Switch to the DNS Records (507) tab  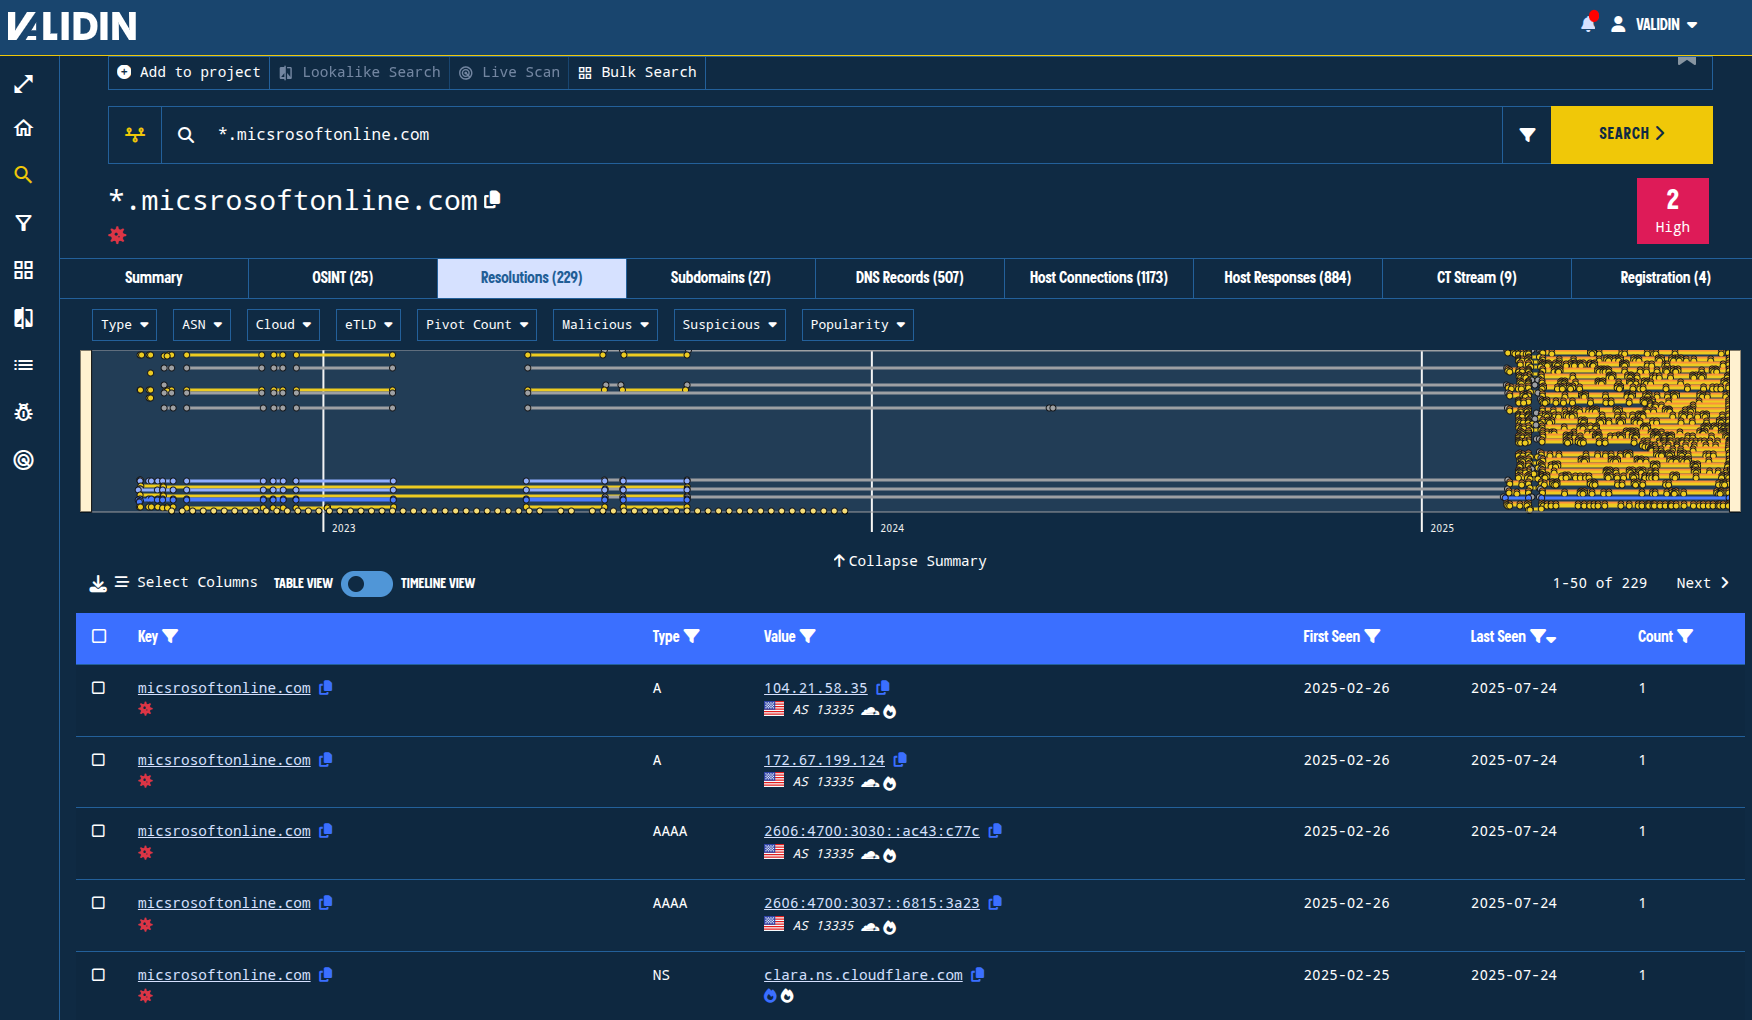point(910,278)
